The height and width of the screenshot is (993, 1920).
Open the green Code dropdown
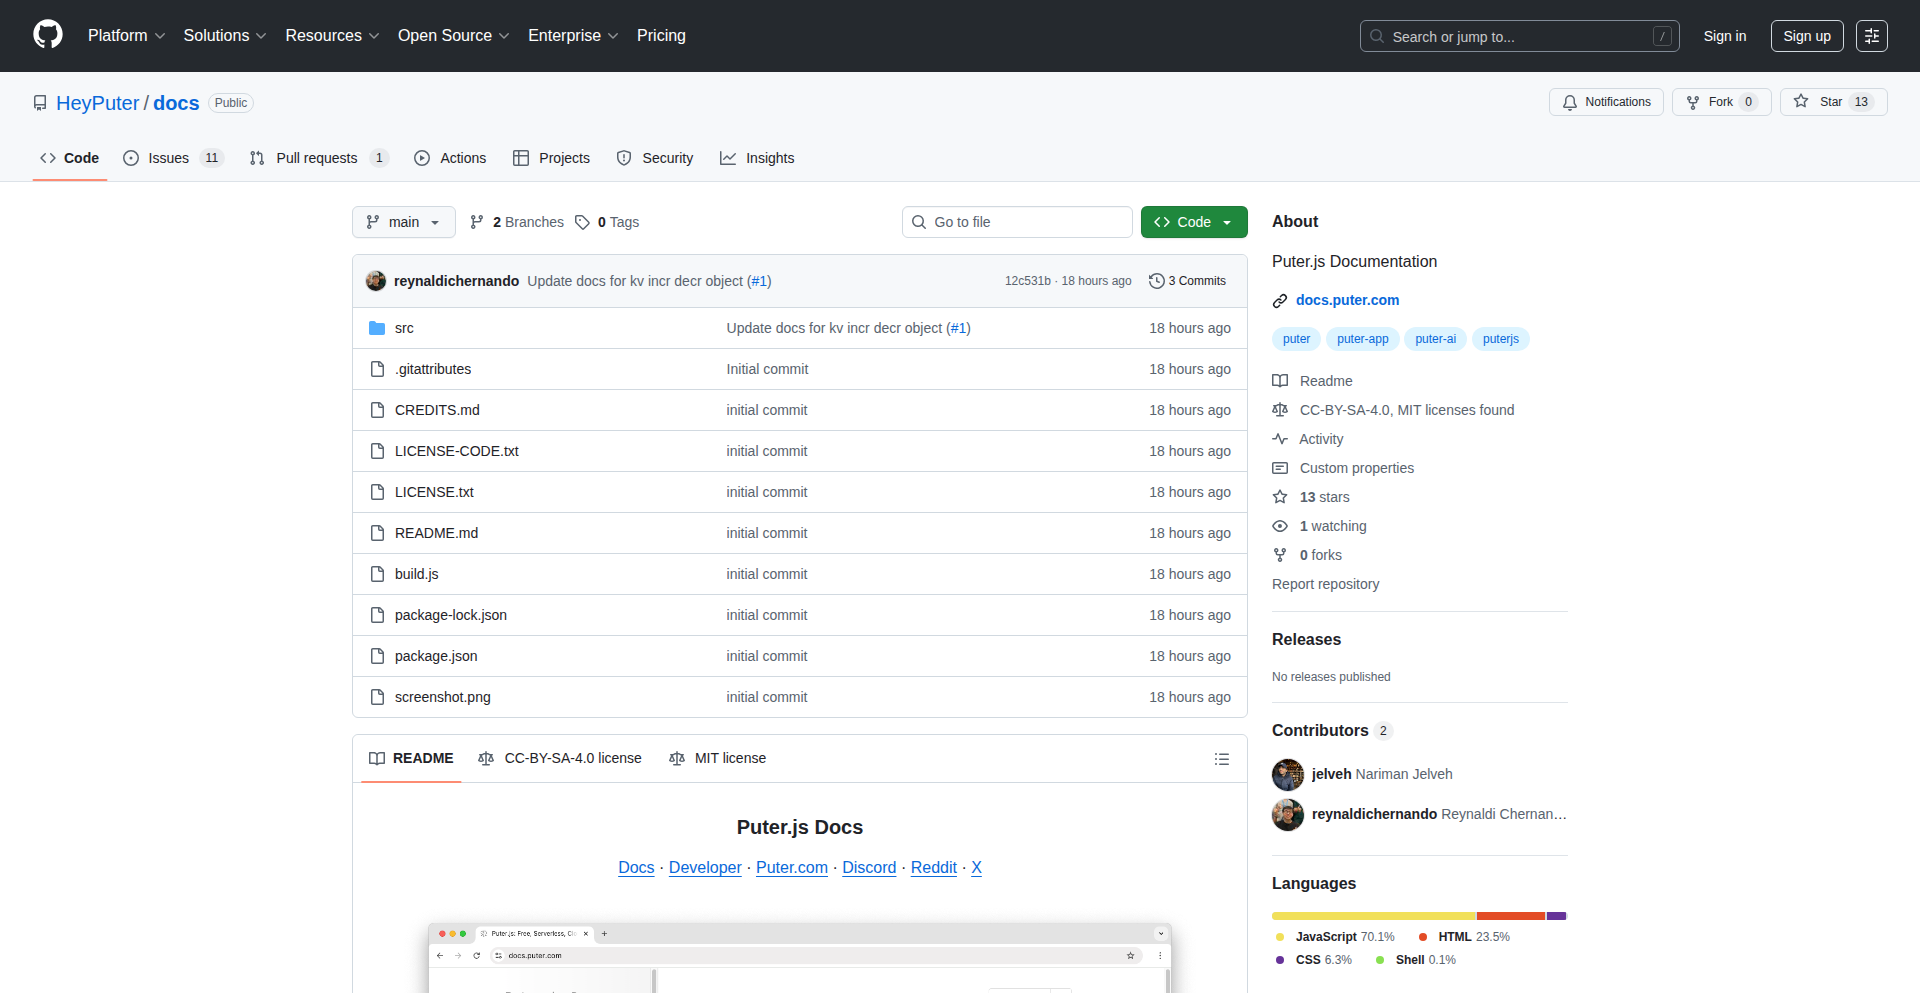click(x=1193, y=222)
